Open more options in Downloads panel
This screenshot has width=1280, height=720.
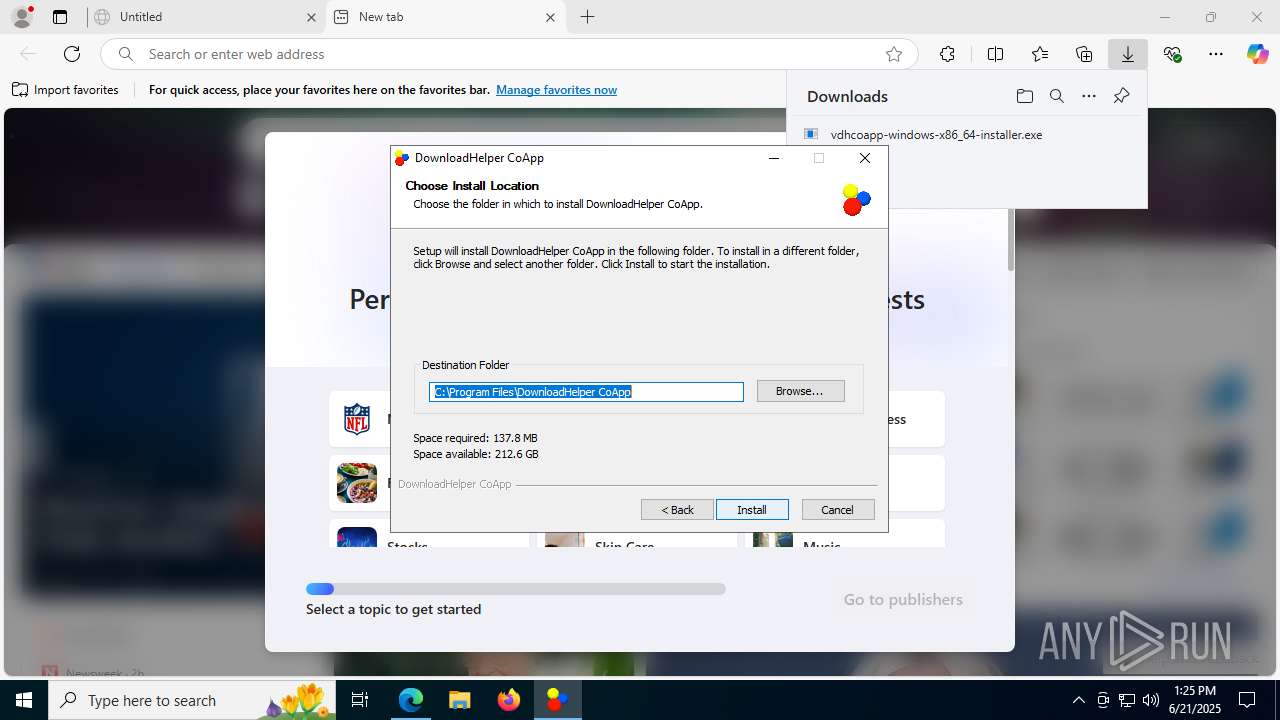pyautogui.click(x=1089, y=96)
